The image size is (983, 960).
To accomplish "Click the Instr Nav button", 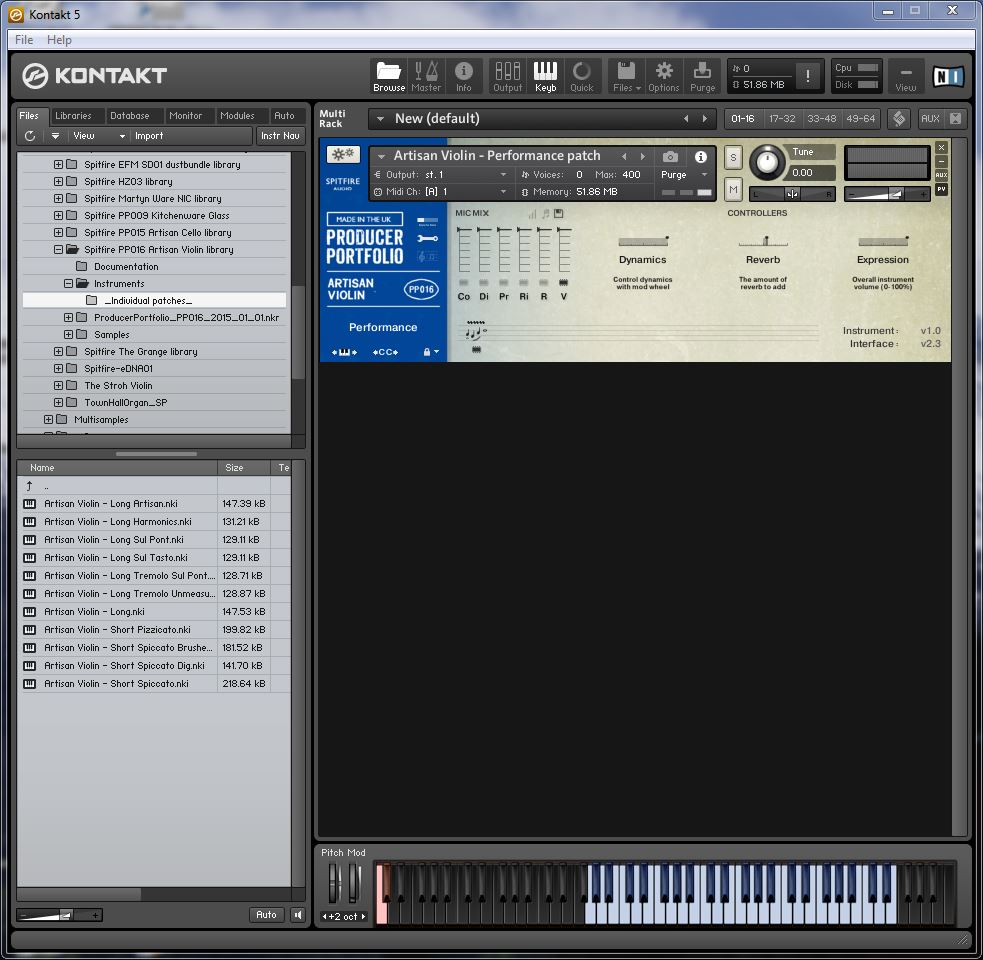I will click(280, 136).
